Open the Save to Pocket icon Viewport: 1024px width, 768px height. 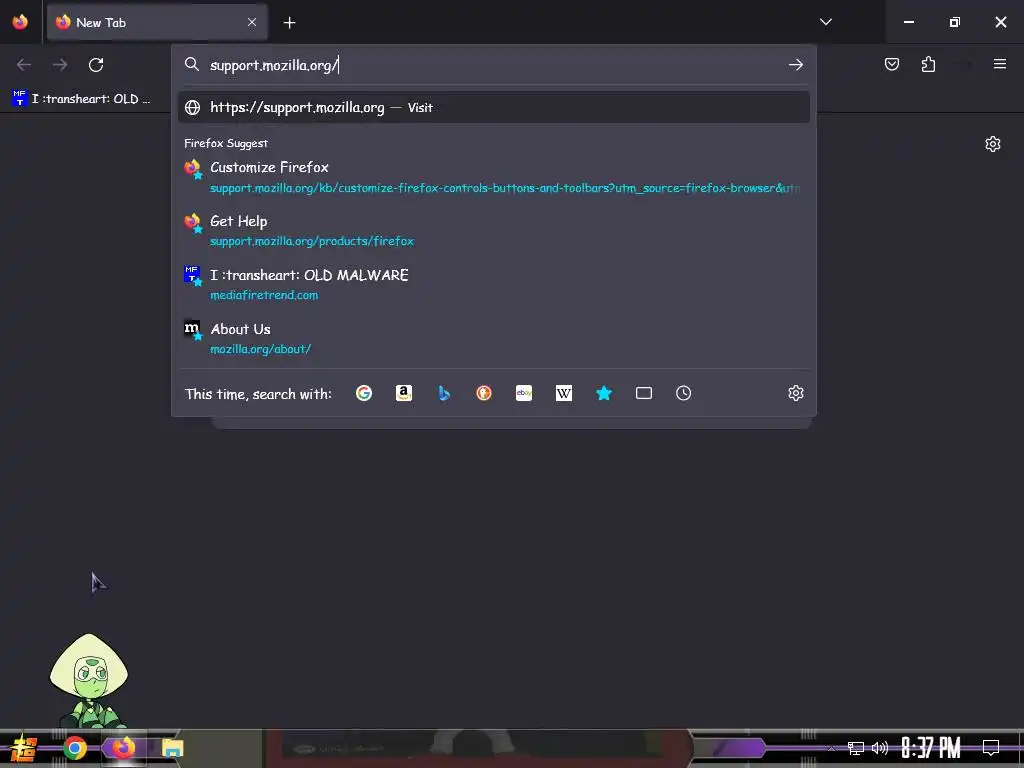(891, 64)
